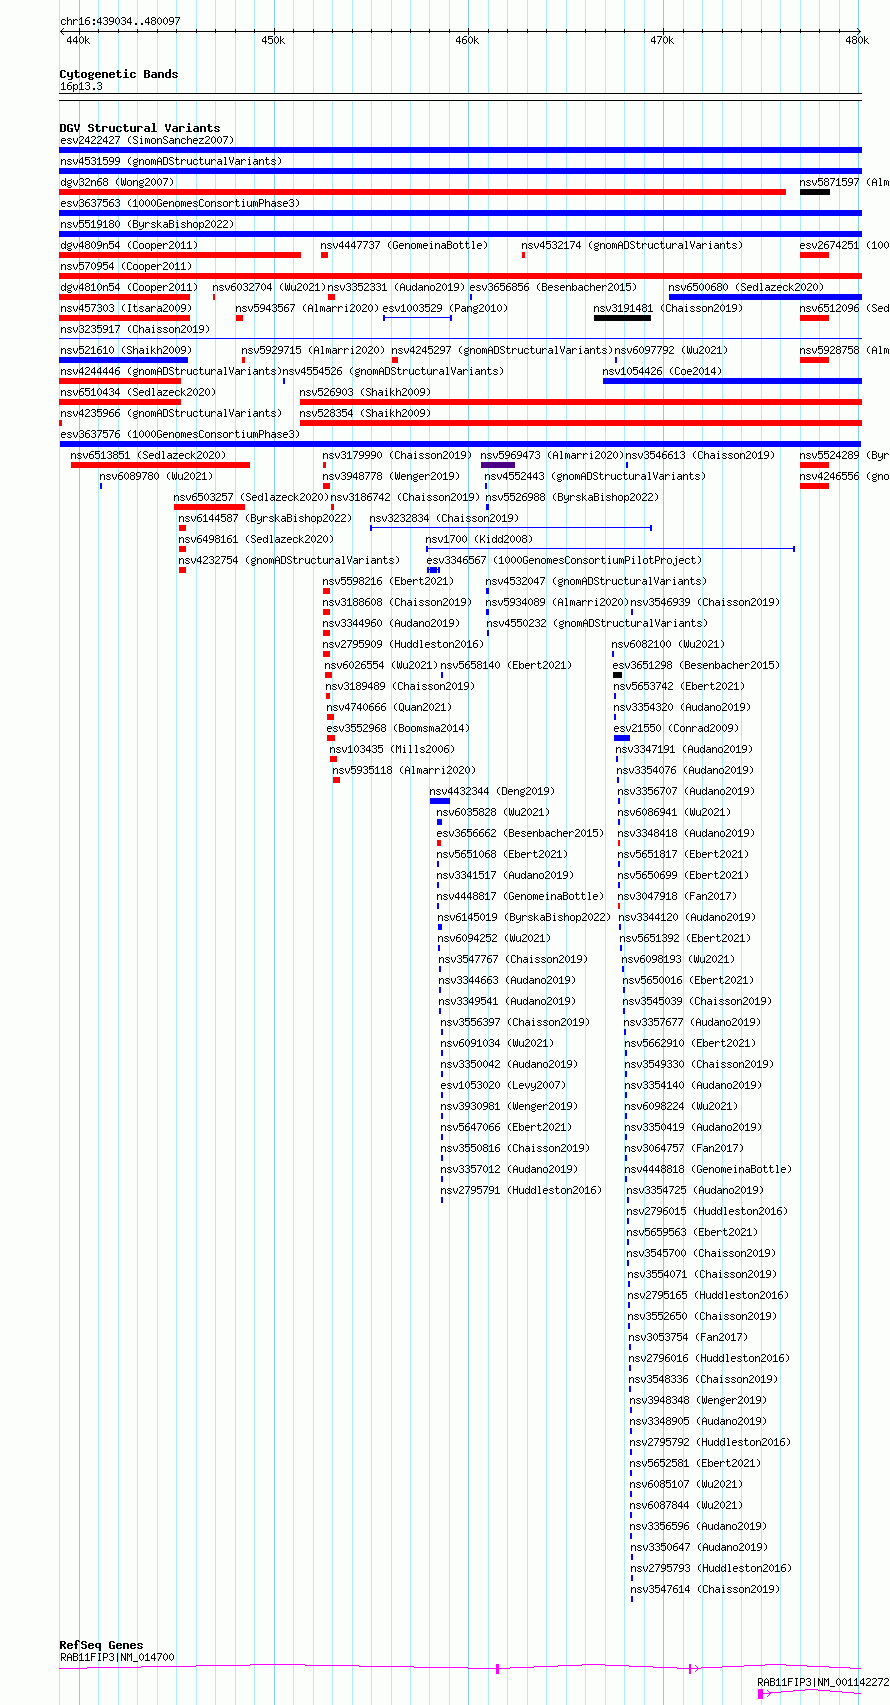Select the purple nsv5969473 (Almarri2020) bar
This screenshot has width=890, height=1705.
point(498,465)
